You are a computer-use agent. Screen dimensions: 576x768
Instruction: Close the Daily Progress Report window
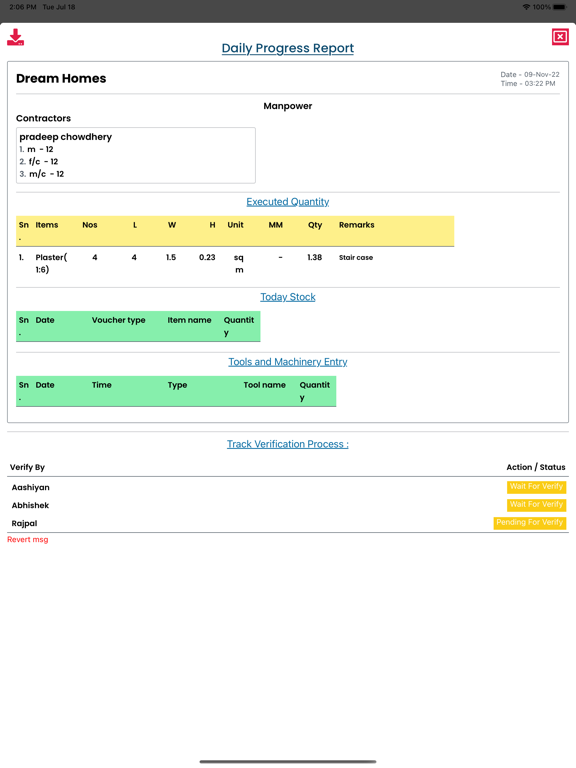point(560,37)
